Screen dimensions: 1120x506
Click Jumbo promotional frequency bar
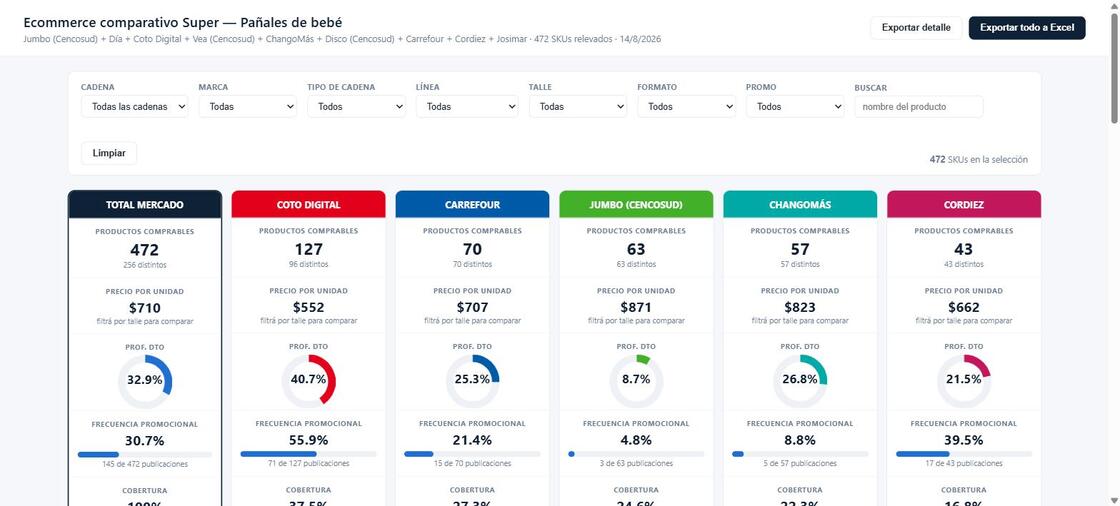(x=636, y=454)
